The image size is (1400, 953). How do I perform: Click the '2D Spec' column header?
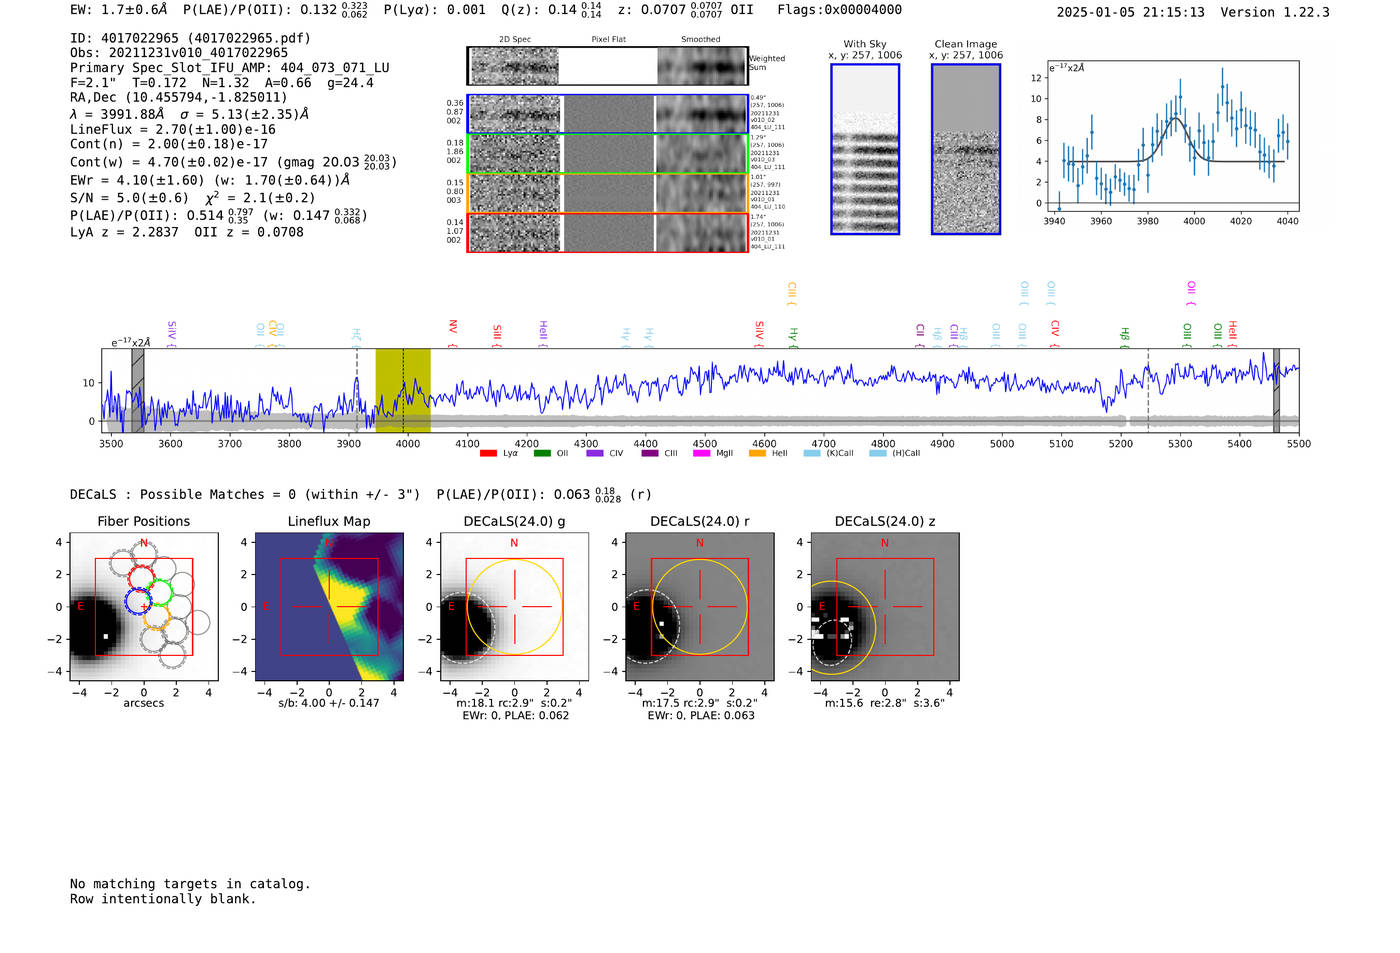pos(515,39)
